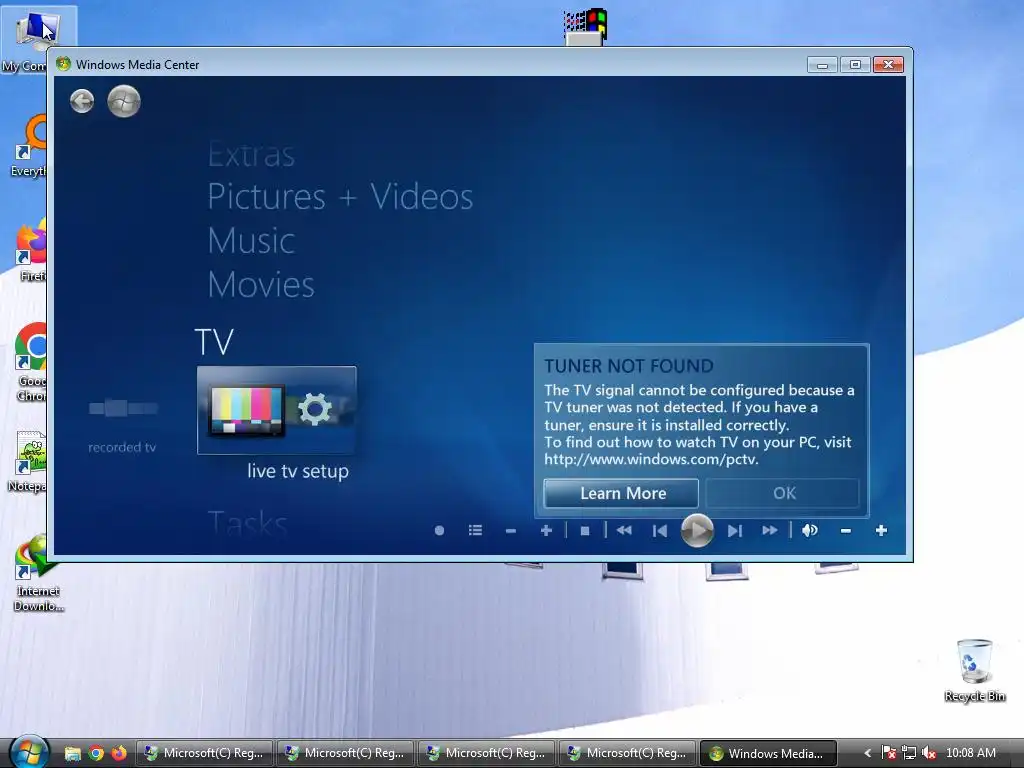The width and height of the screenshot is (1024, 768).
Task: Select Pictures + Videos menu strip
Action: pos(340,197)
